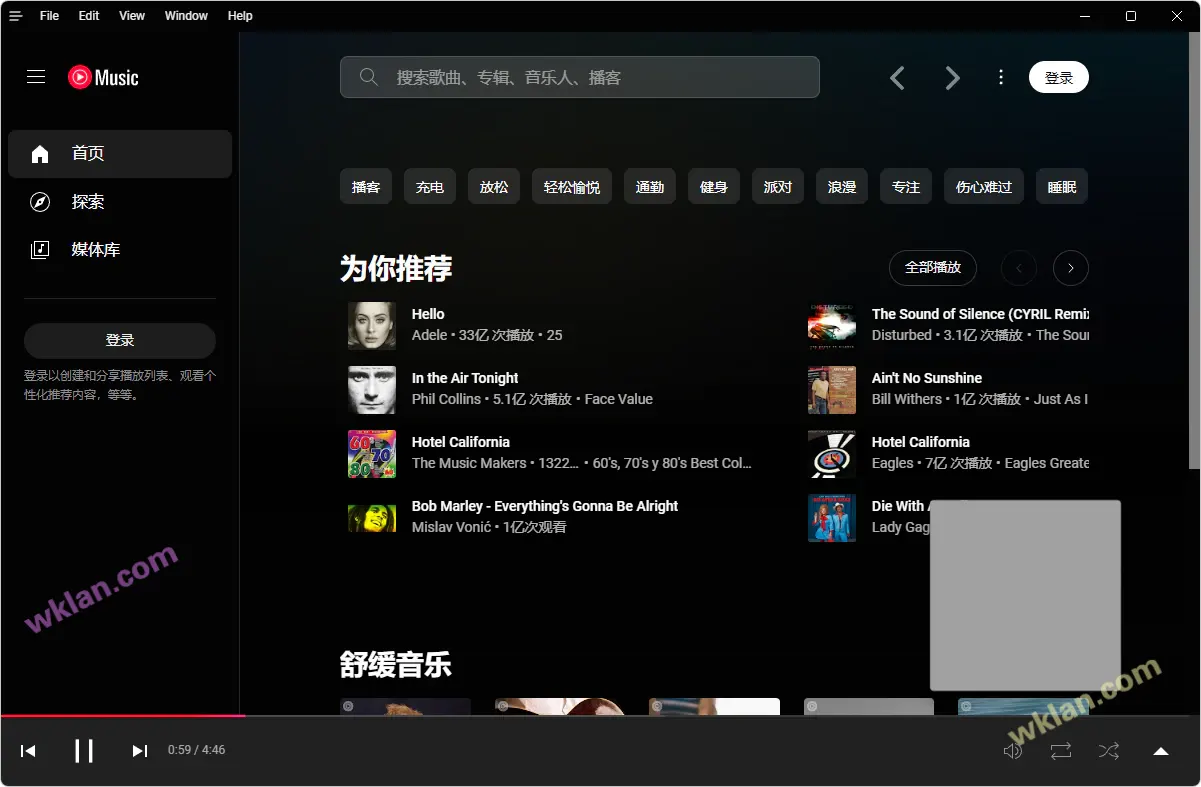Select the 专注 focus chip

pyautogui.click(x=906, y=187)
